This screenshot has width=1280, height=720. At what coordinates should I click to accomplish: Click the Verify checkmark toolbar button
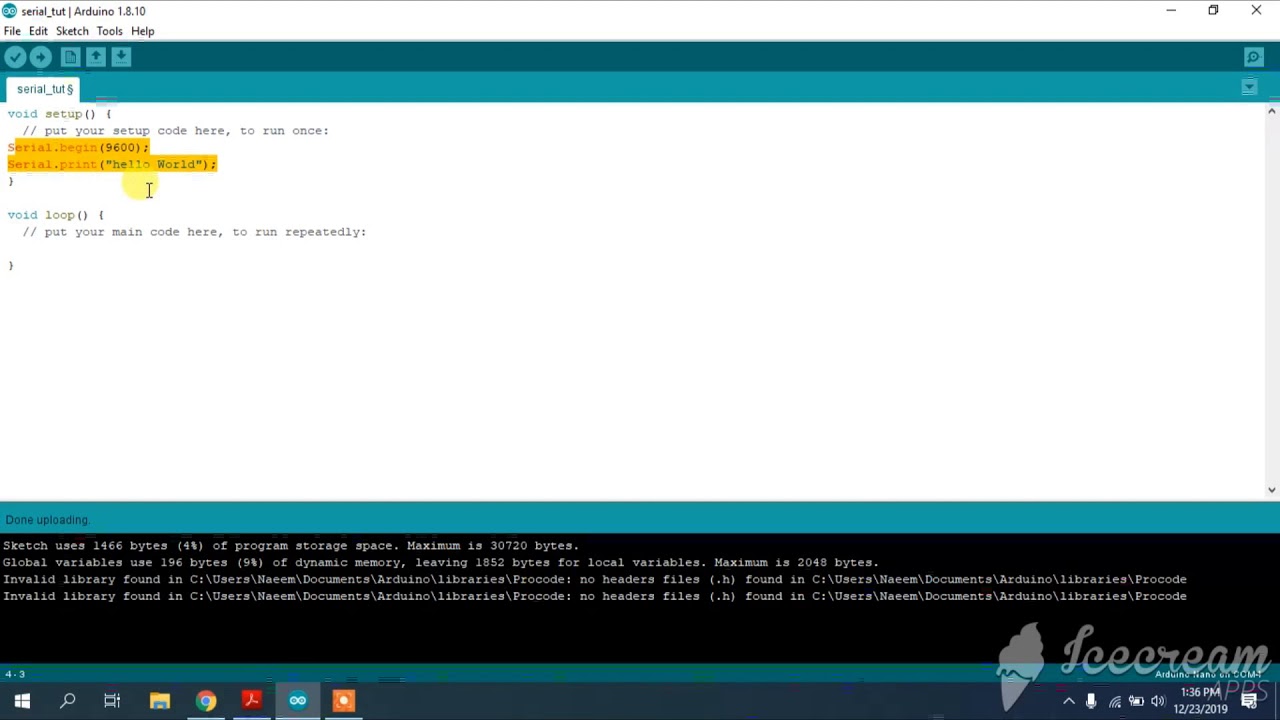15,58
